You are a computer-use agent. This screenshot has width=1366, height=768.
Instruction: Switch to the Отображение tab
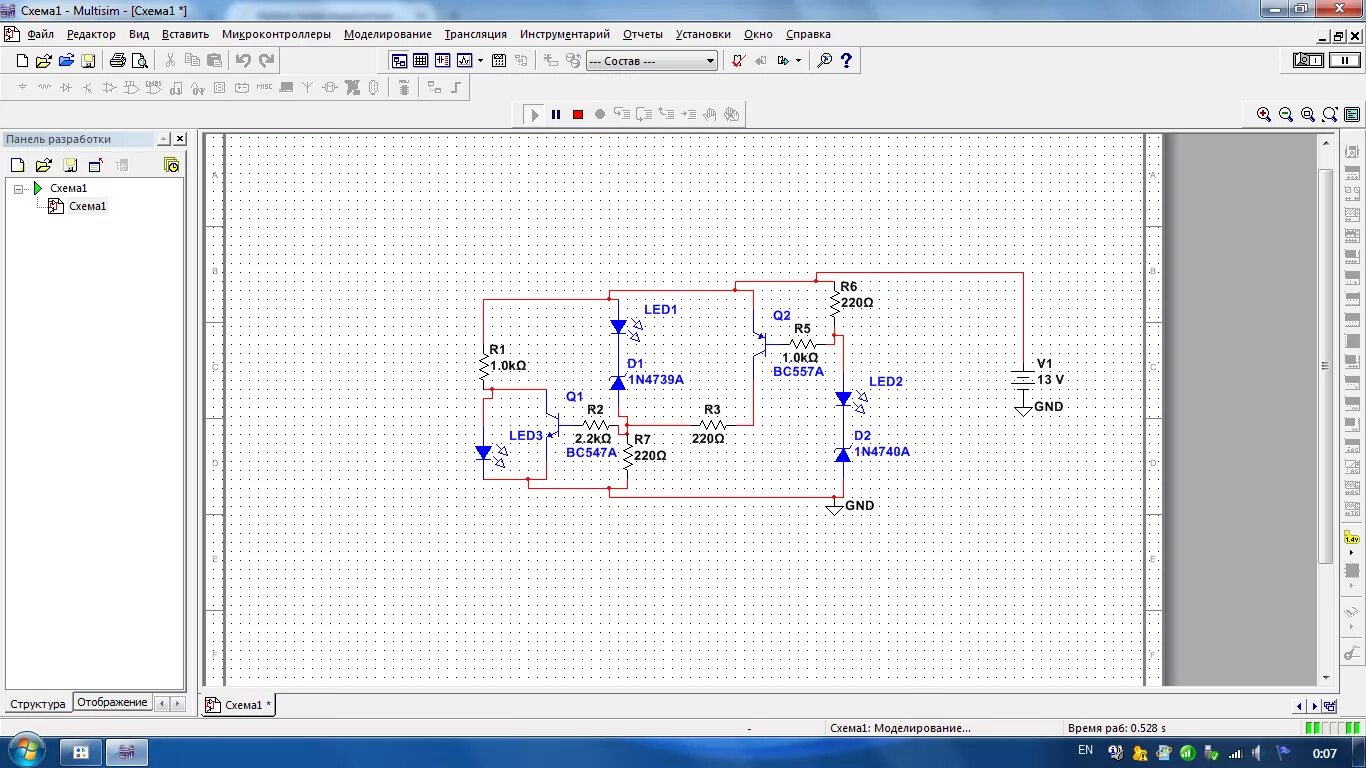tap(113, 703)
